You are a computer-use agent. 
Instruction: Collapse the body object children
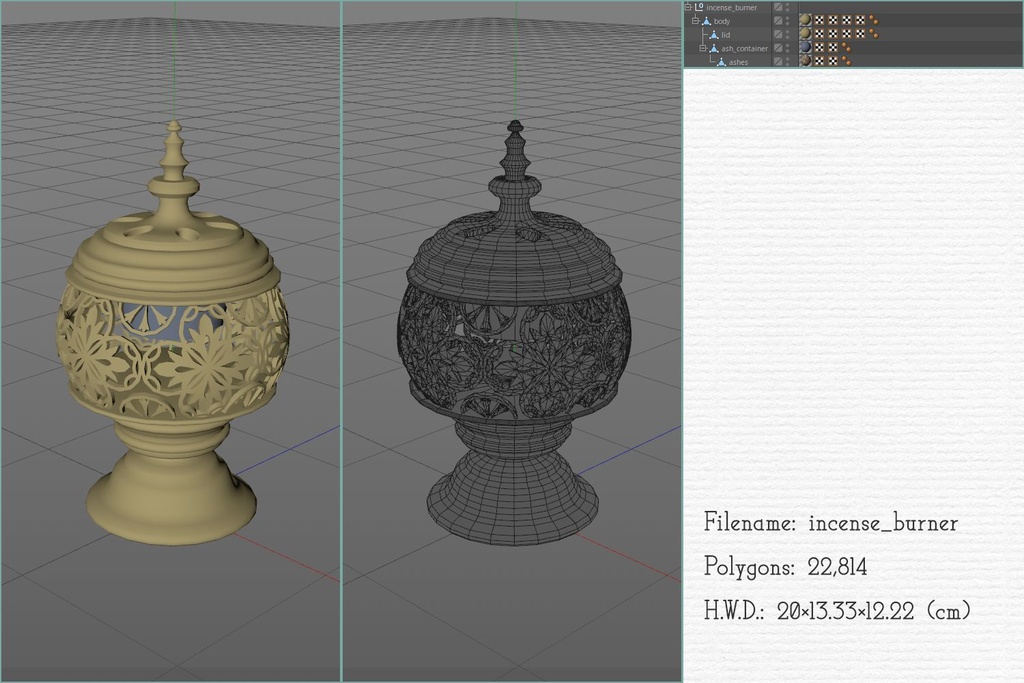695,21
